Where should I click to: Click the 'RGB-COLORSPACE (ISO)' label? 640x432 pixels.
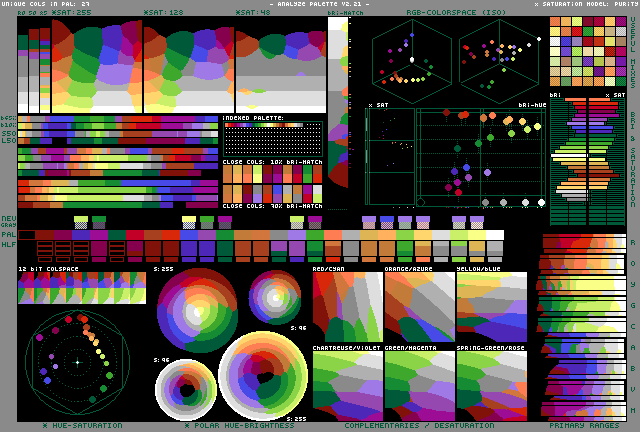click(x=456, y=13)
